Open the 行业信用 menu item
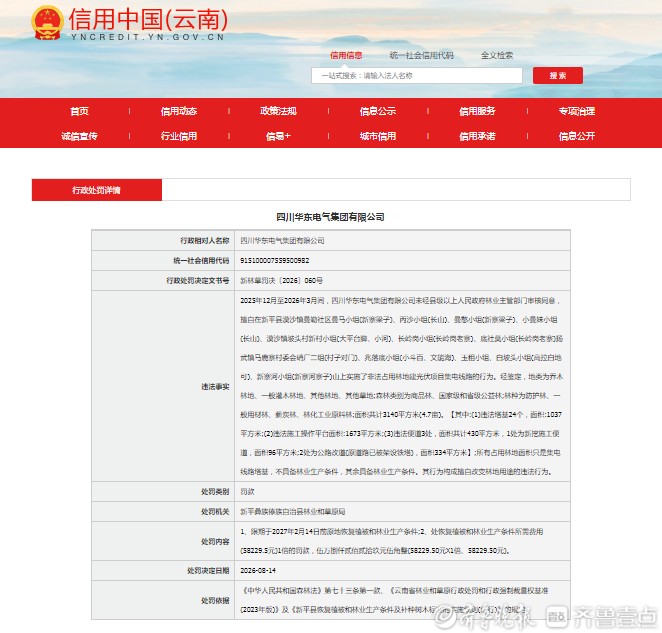Image resolution: width=662 pixels, height=633 pixels. tap(179, 136)
